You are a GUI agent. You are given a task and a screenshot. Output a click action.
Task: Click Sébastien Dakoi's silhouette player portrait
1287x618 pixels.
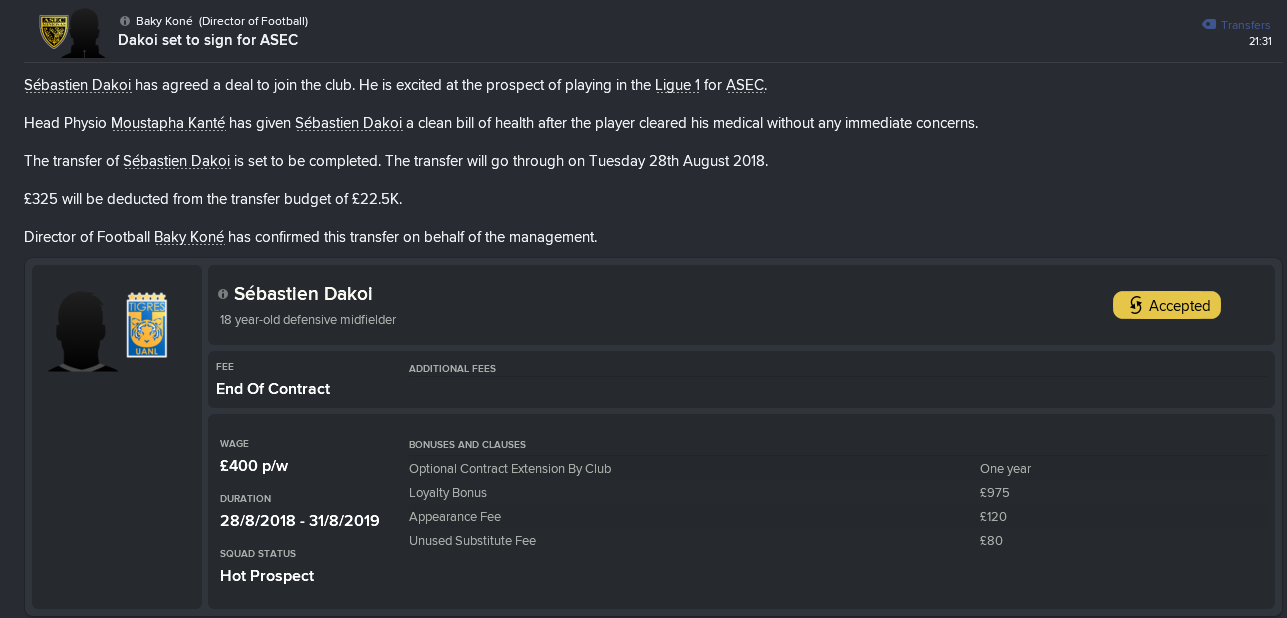pyautogui.click(x=83, y=330)
